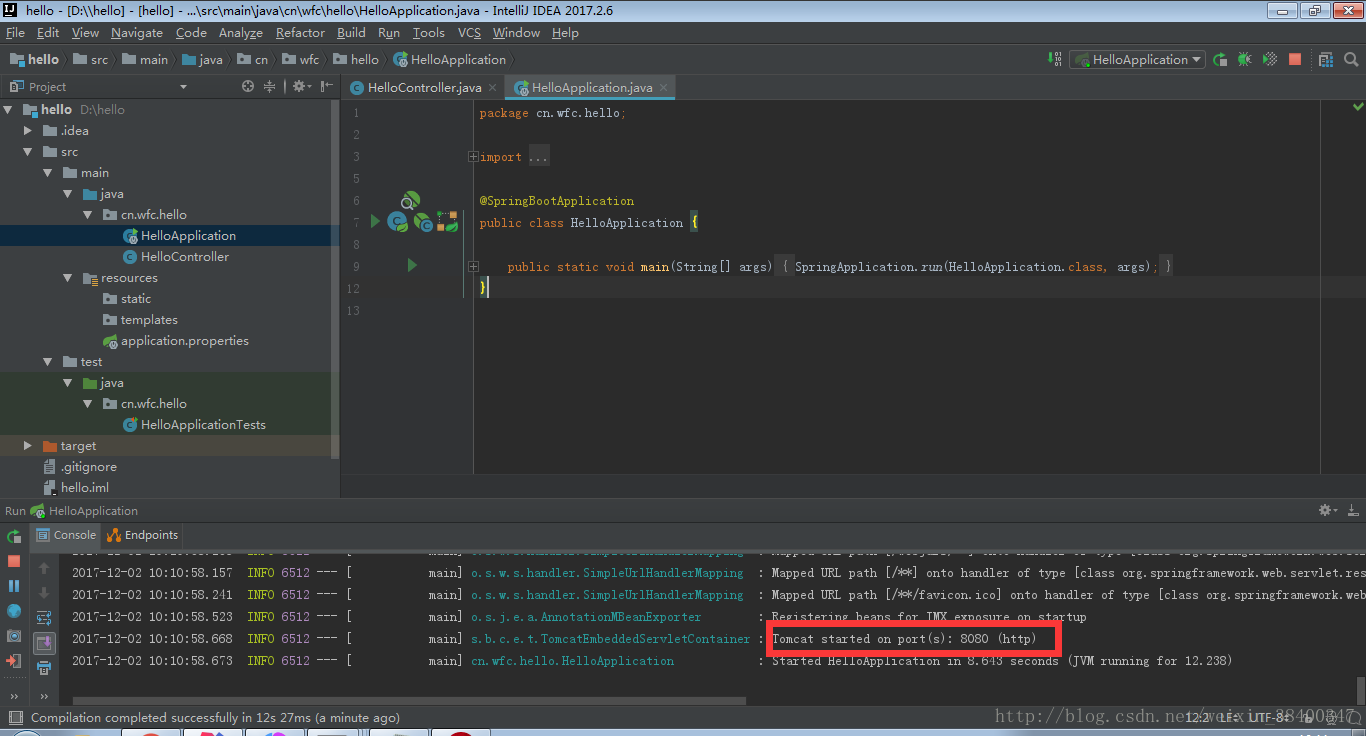Screen dimensions: 1366x736
Task: Click '@SpringBootApplication' annotation in editor
Action: point(557,201)
